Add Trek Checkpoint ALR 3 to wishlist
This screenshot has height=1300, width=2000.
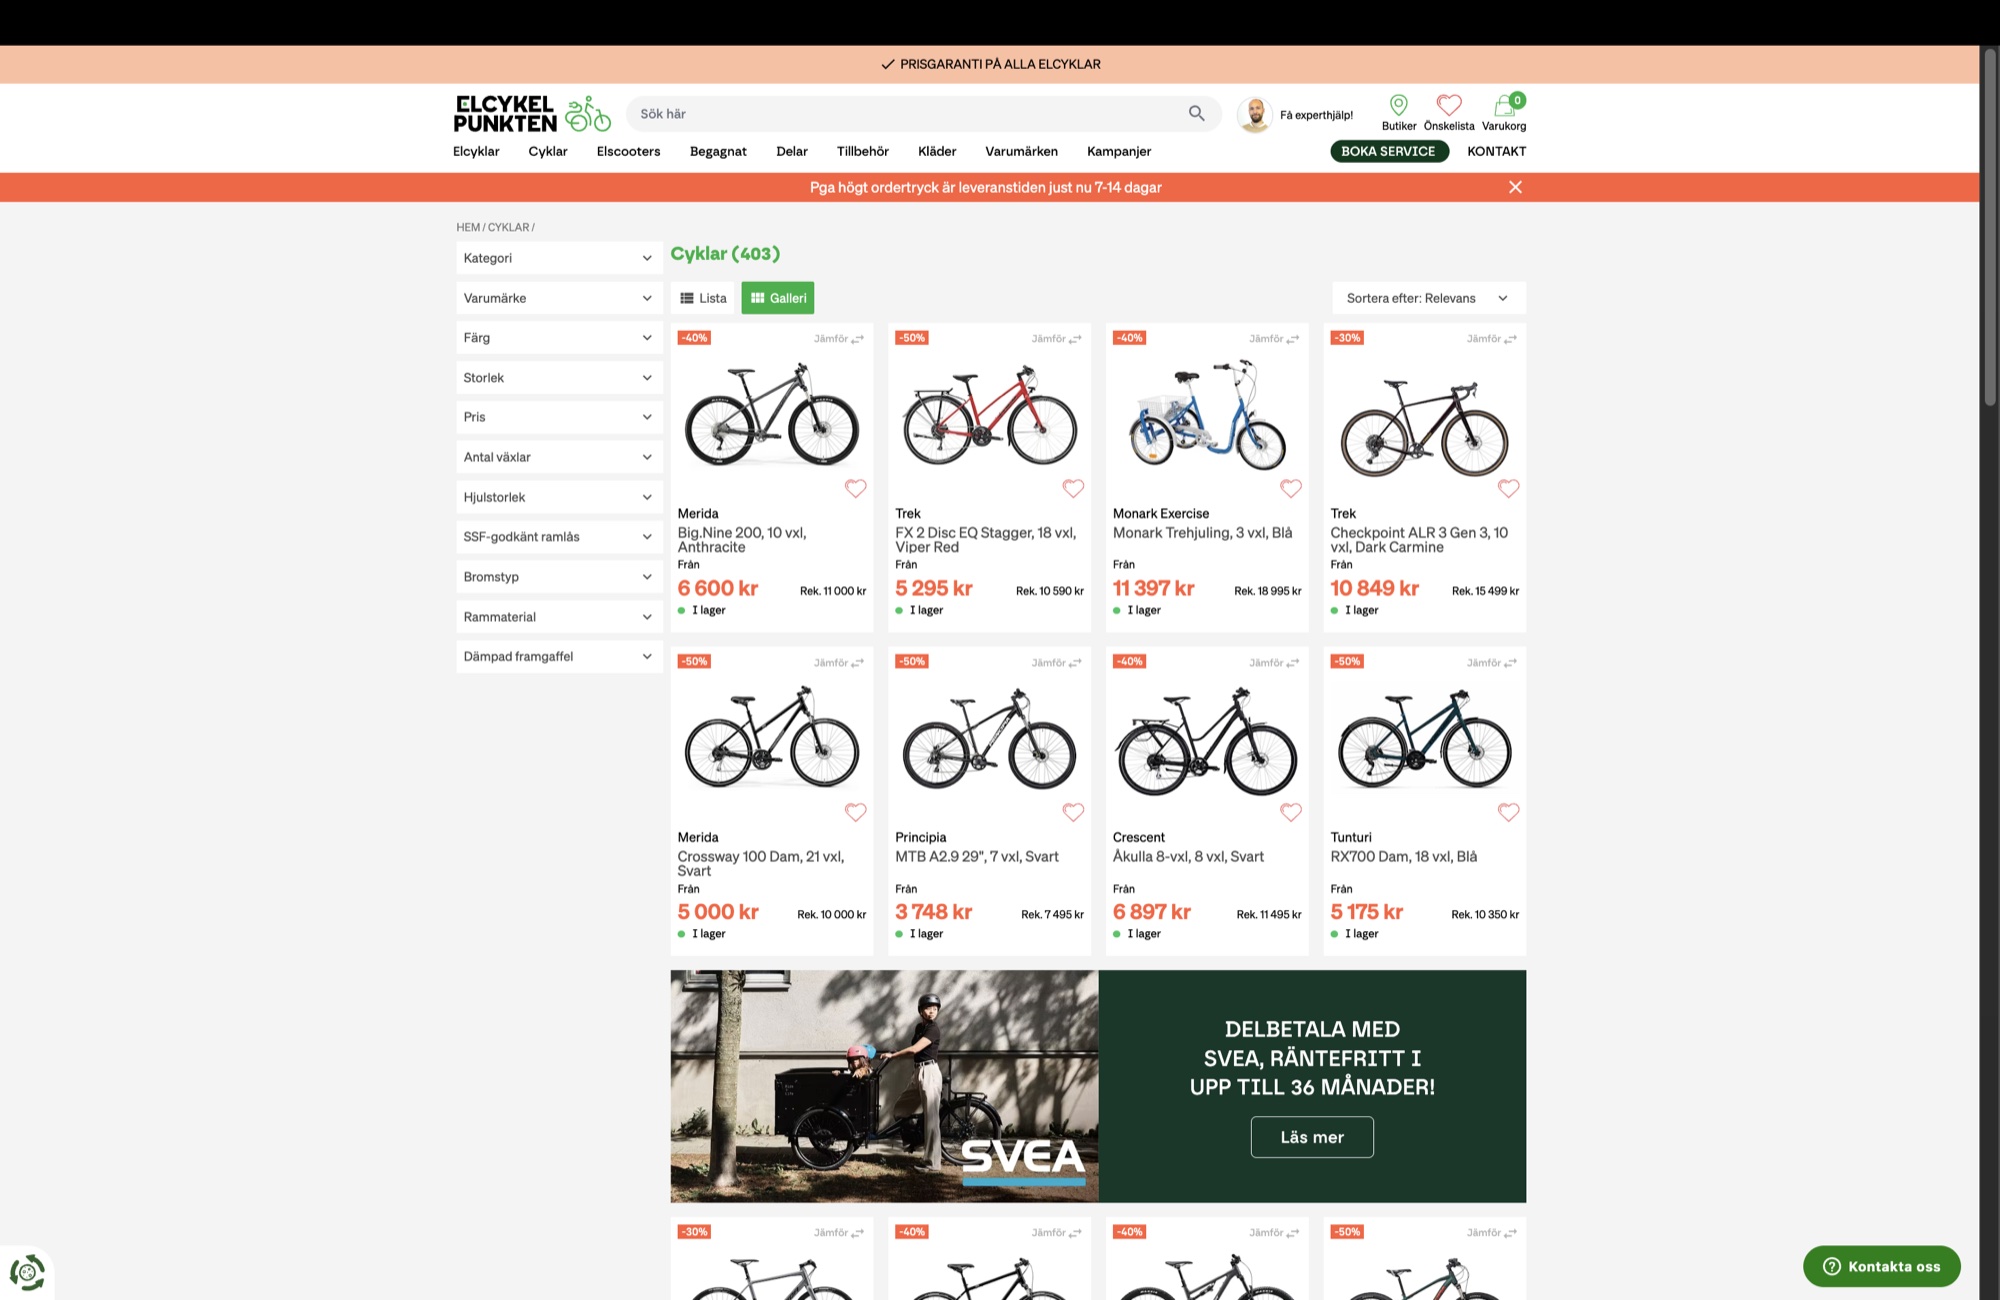point(1508,488)
